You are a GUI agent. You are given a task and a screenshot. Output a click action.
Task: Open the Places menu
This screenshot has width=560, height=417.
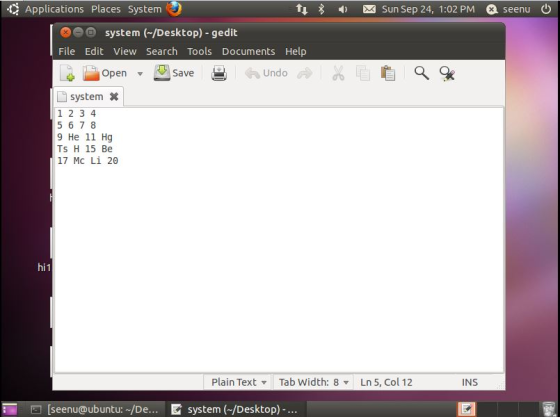click(x=106, y=9)
